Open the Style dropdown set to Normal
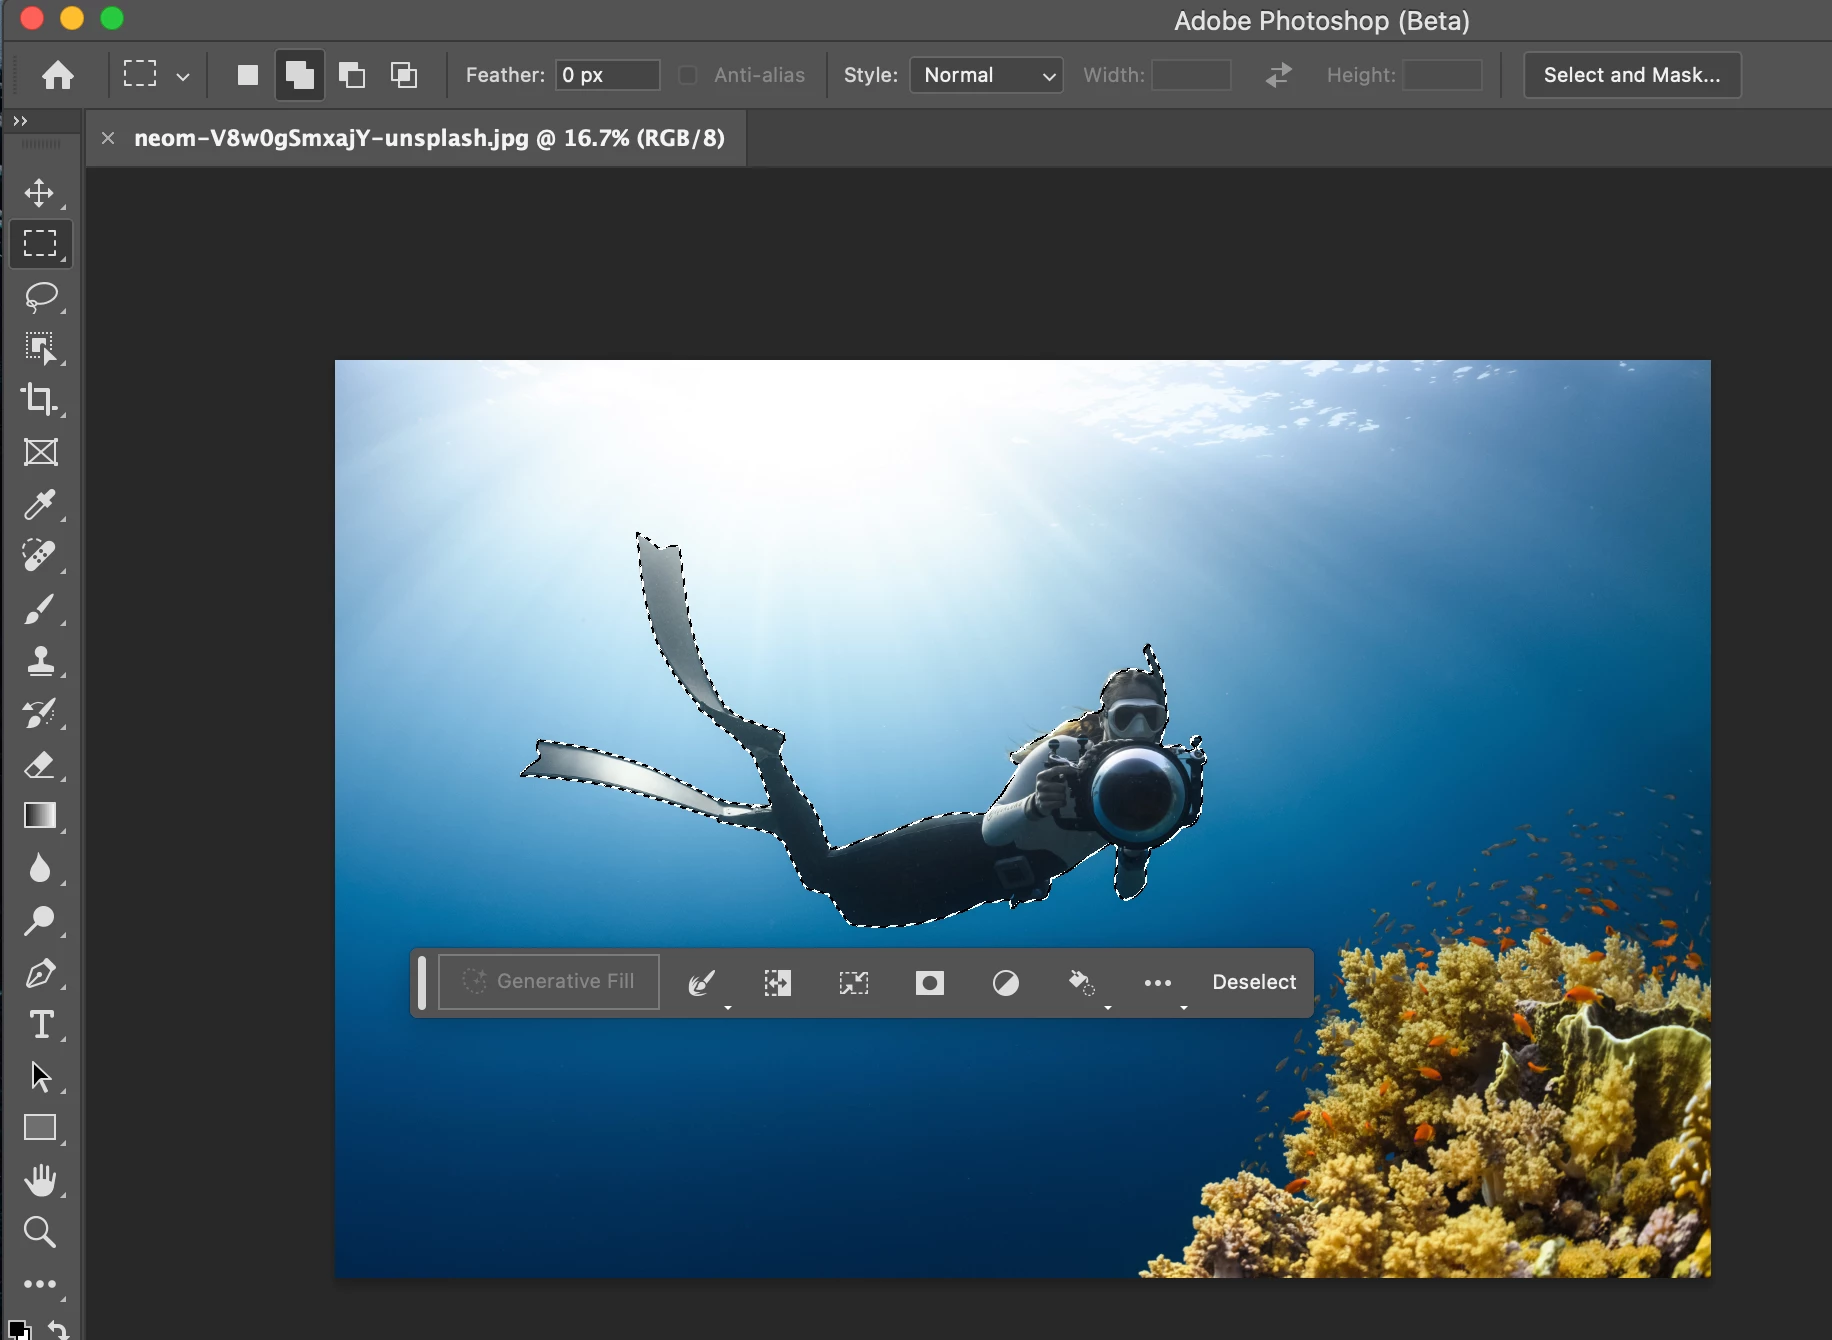1832x1340 pixels. [x=986, y=75]
